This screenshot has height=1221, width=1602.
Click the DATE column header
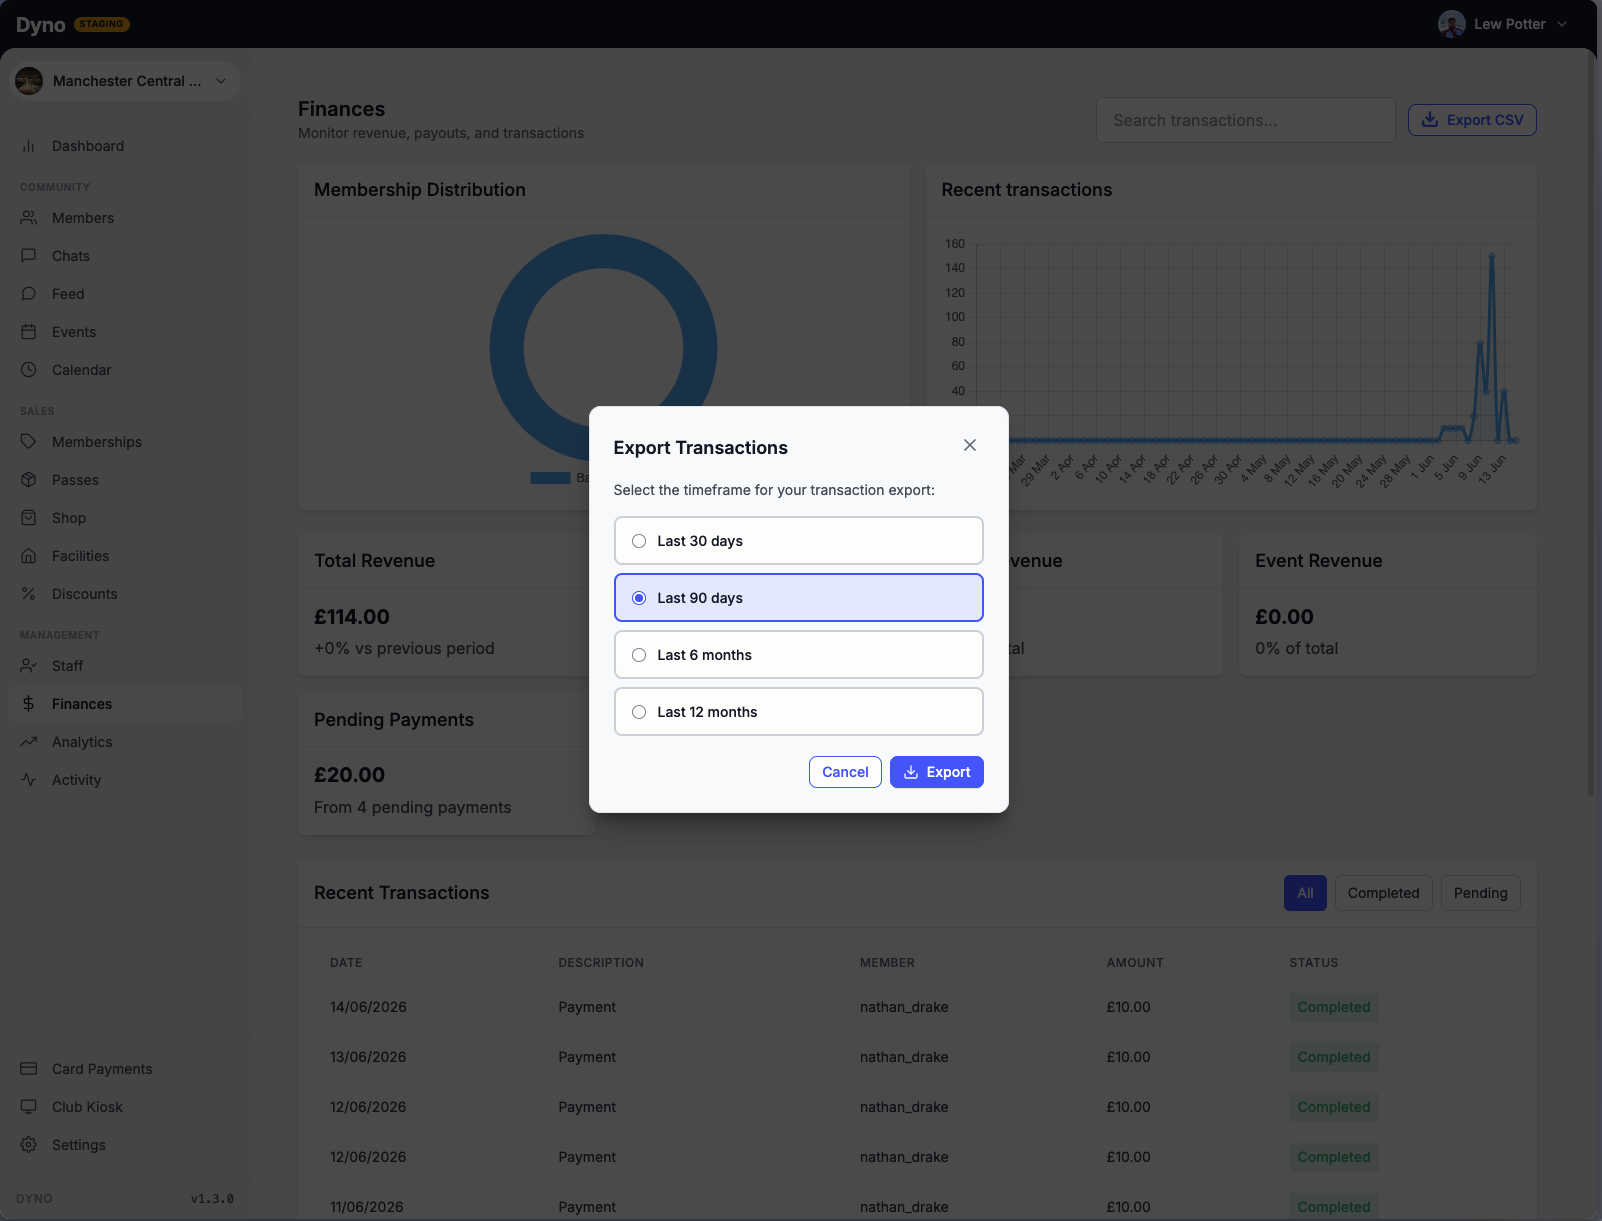click(346, 963)
